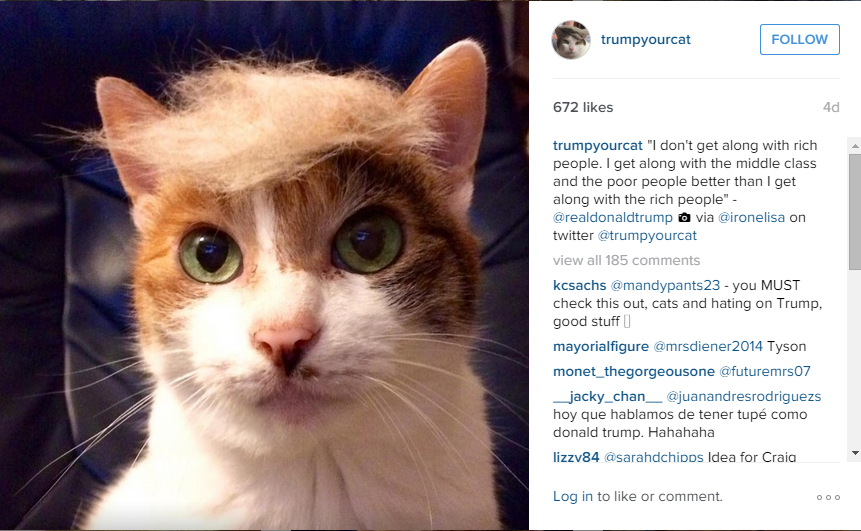This screenshot has width=861, height=531.
Task: Open the trumpyourcat profile avatar
Action: pos(571,40)
